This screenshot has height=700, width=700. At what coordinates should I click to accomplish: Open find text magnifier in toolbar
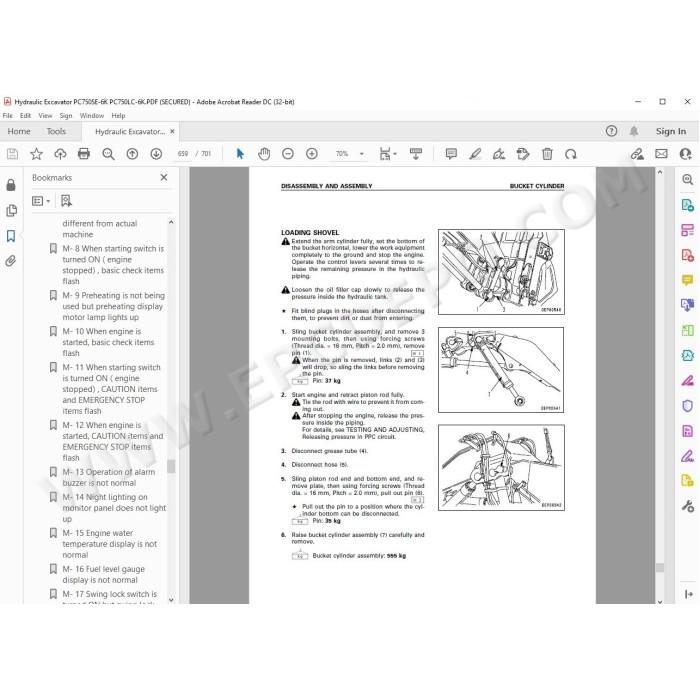tap(108, 154)
